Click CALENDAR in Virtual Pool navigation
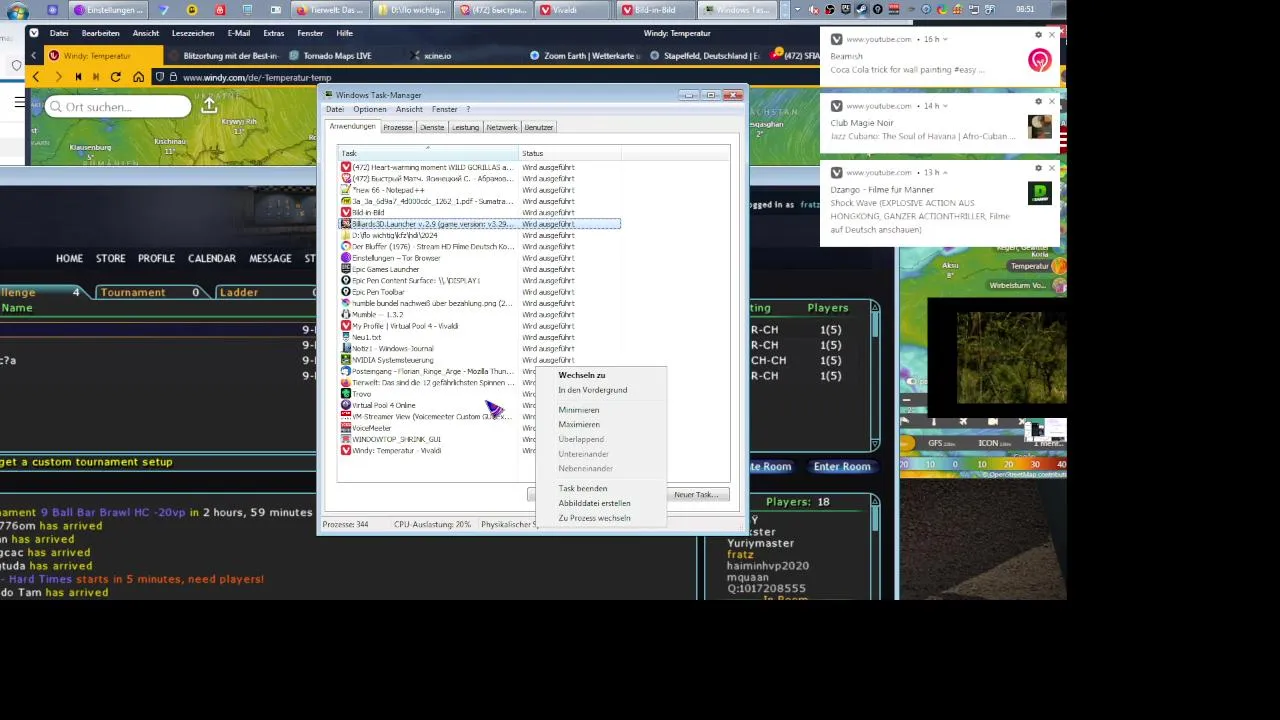Image resolution: width=1280 pixels, height=720 pixels. click(x=211, y=258)
